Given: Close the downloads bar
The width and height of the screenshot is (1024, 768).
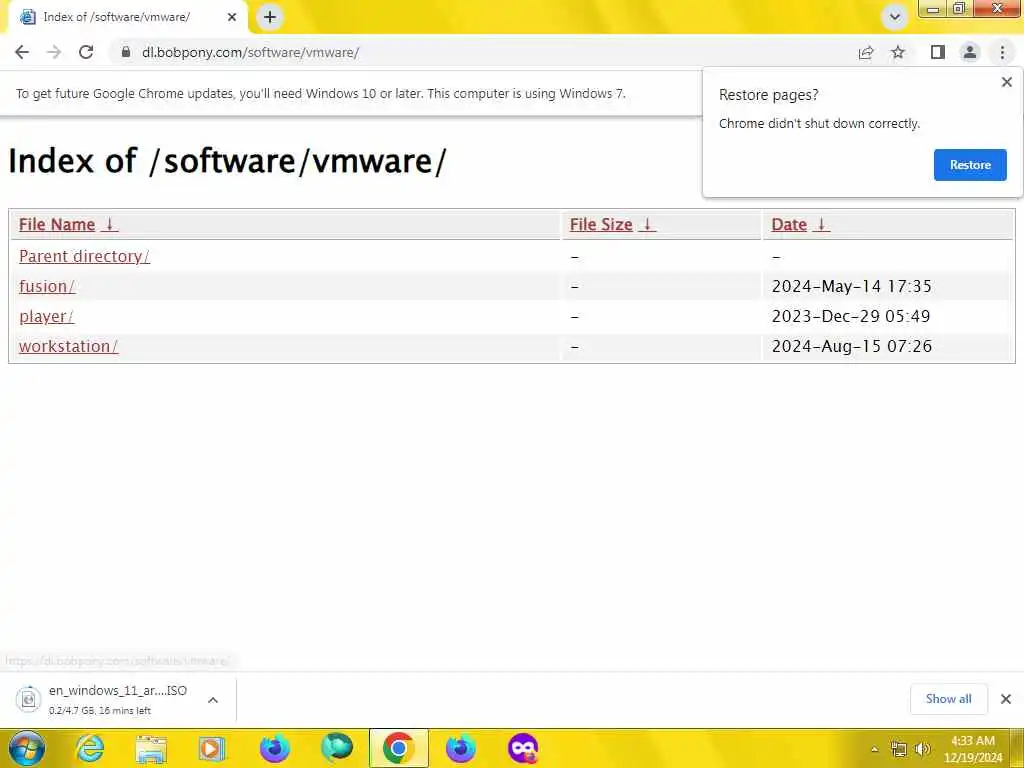Looking at the screenshot, I should pos(1006,699).
